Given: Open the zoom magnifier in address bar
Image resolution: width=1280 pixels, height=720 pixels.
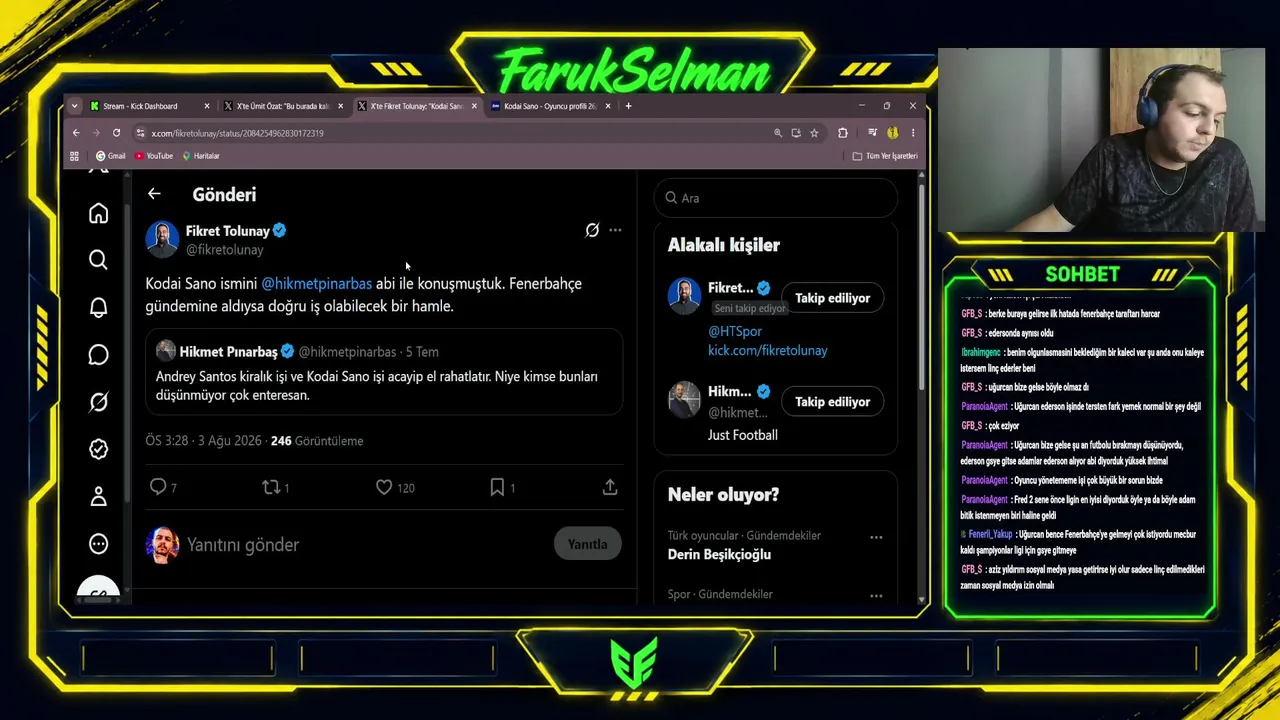Looking at the screenshot, I should 778,133.
